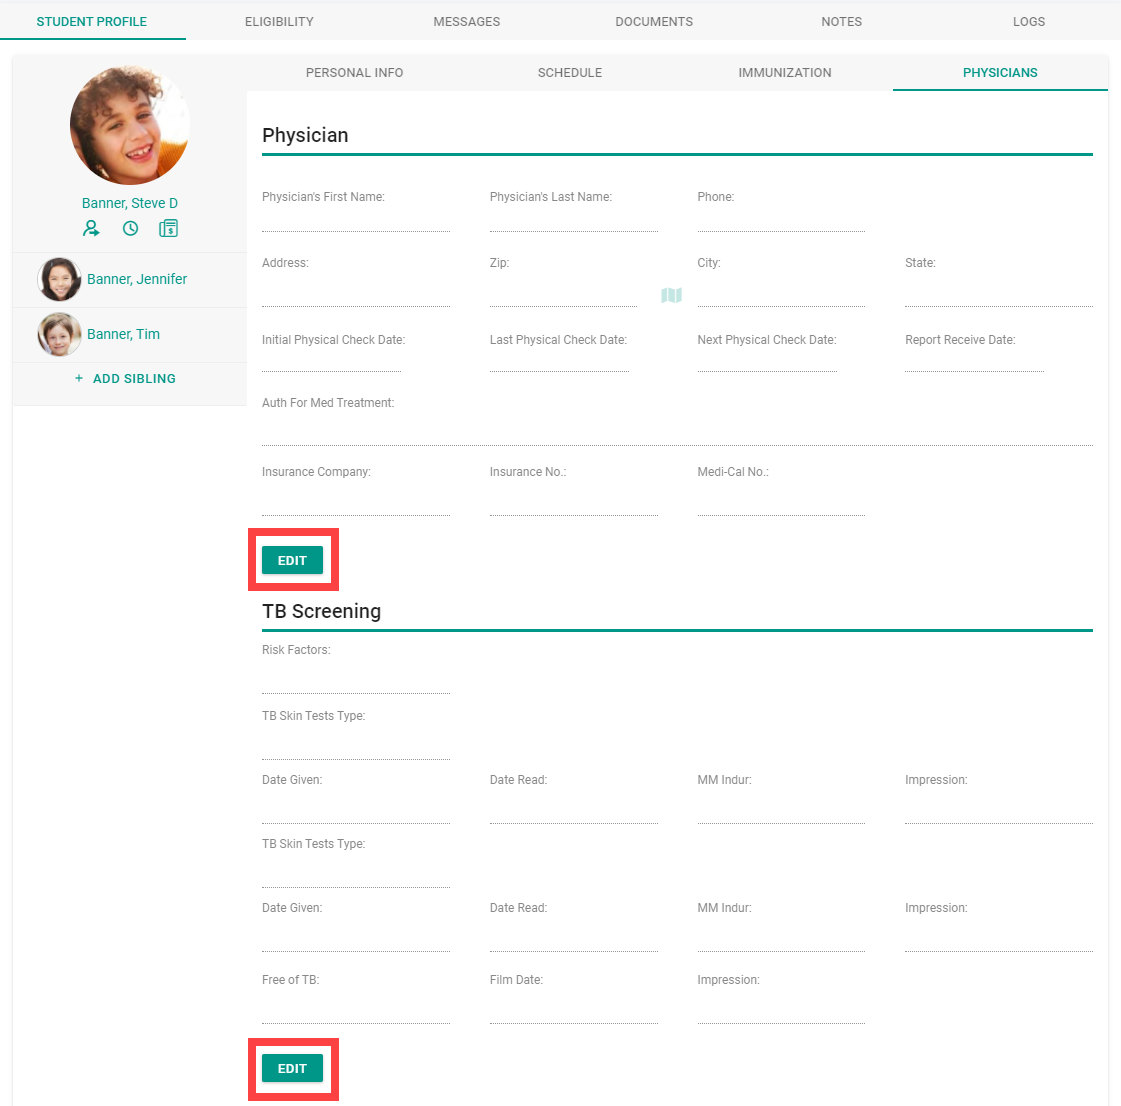Click Edit button under TB Screening
Screen dimensions: 1121x1106
[292, 1068]
